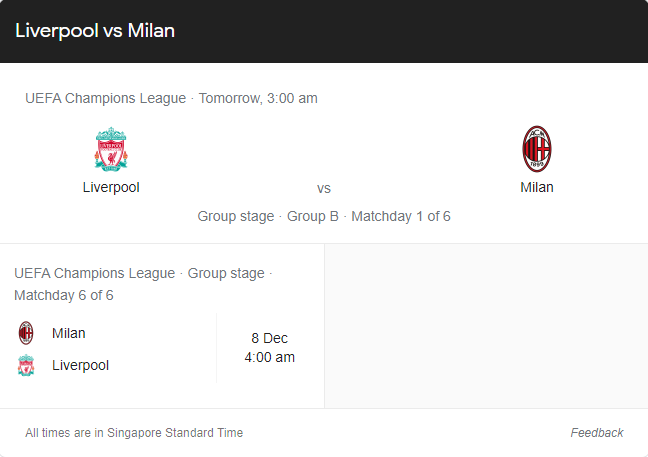Click the Matchday 6 of 6 heading
Screen dimensions: 648x457
tap(64, 295)
